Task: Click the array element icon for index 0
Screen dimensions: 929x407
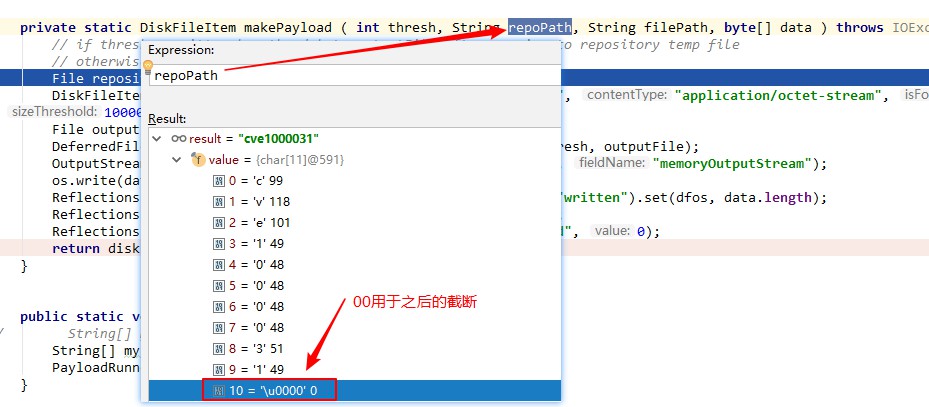Action: (219, 181)
